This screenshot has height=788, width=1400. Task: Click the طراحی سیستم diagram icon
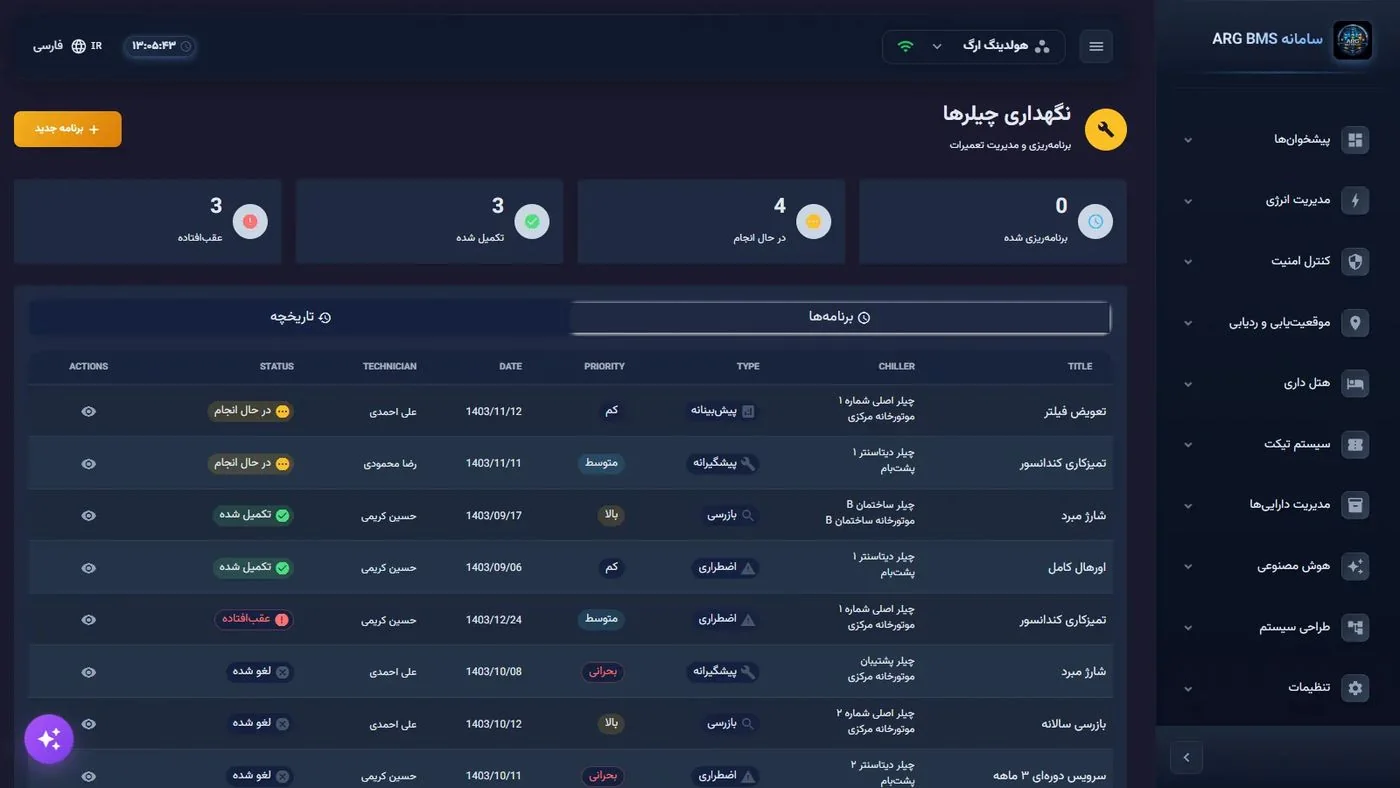coord(1355,627)
